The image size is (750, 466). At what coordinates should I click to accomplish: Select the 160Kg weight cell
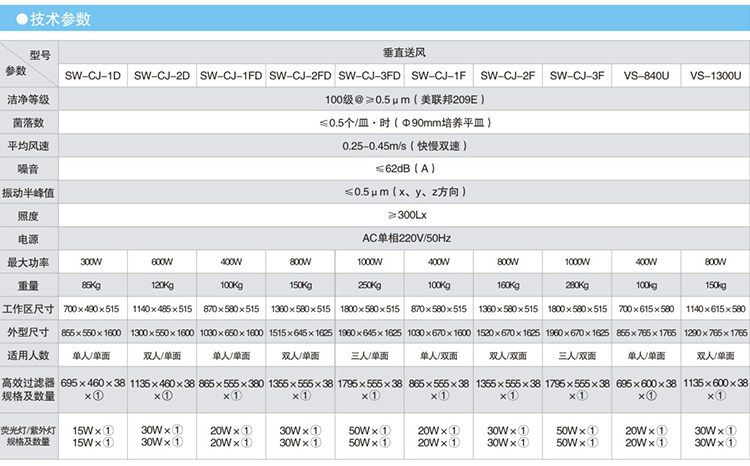tap(508, 285)
